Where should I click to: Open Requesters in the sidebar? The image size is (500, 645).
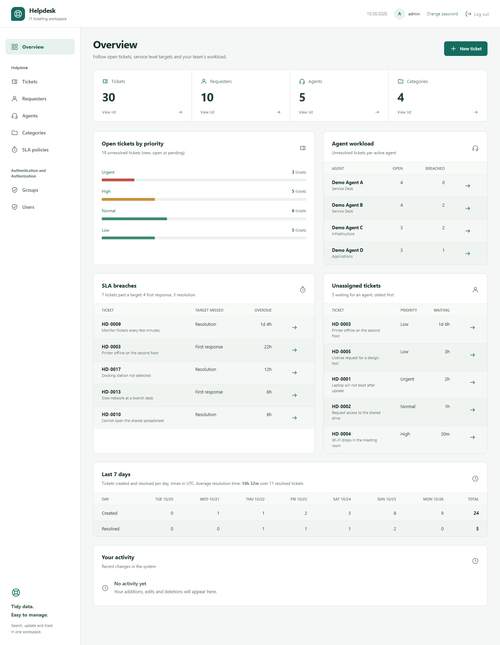pyautogui.click(x=40, y=99)
